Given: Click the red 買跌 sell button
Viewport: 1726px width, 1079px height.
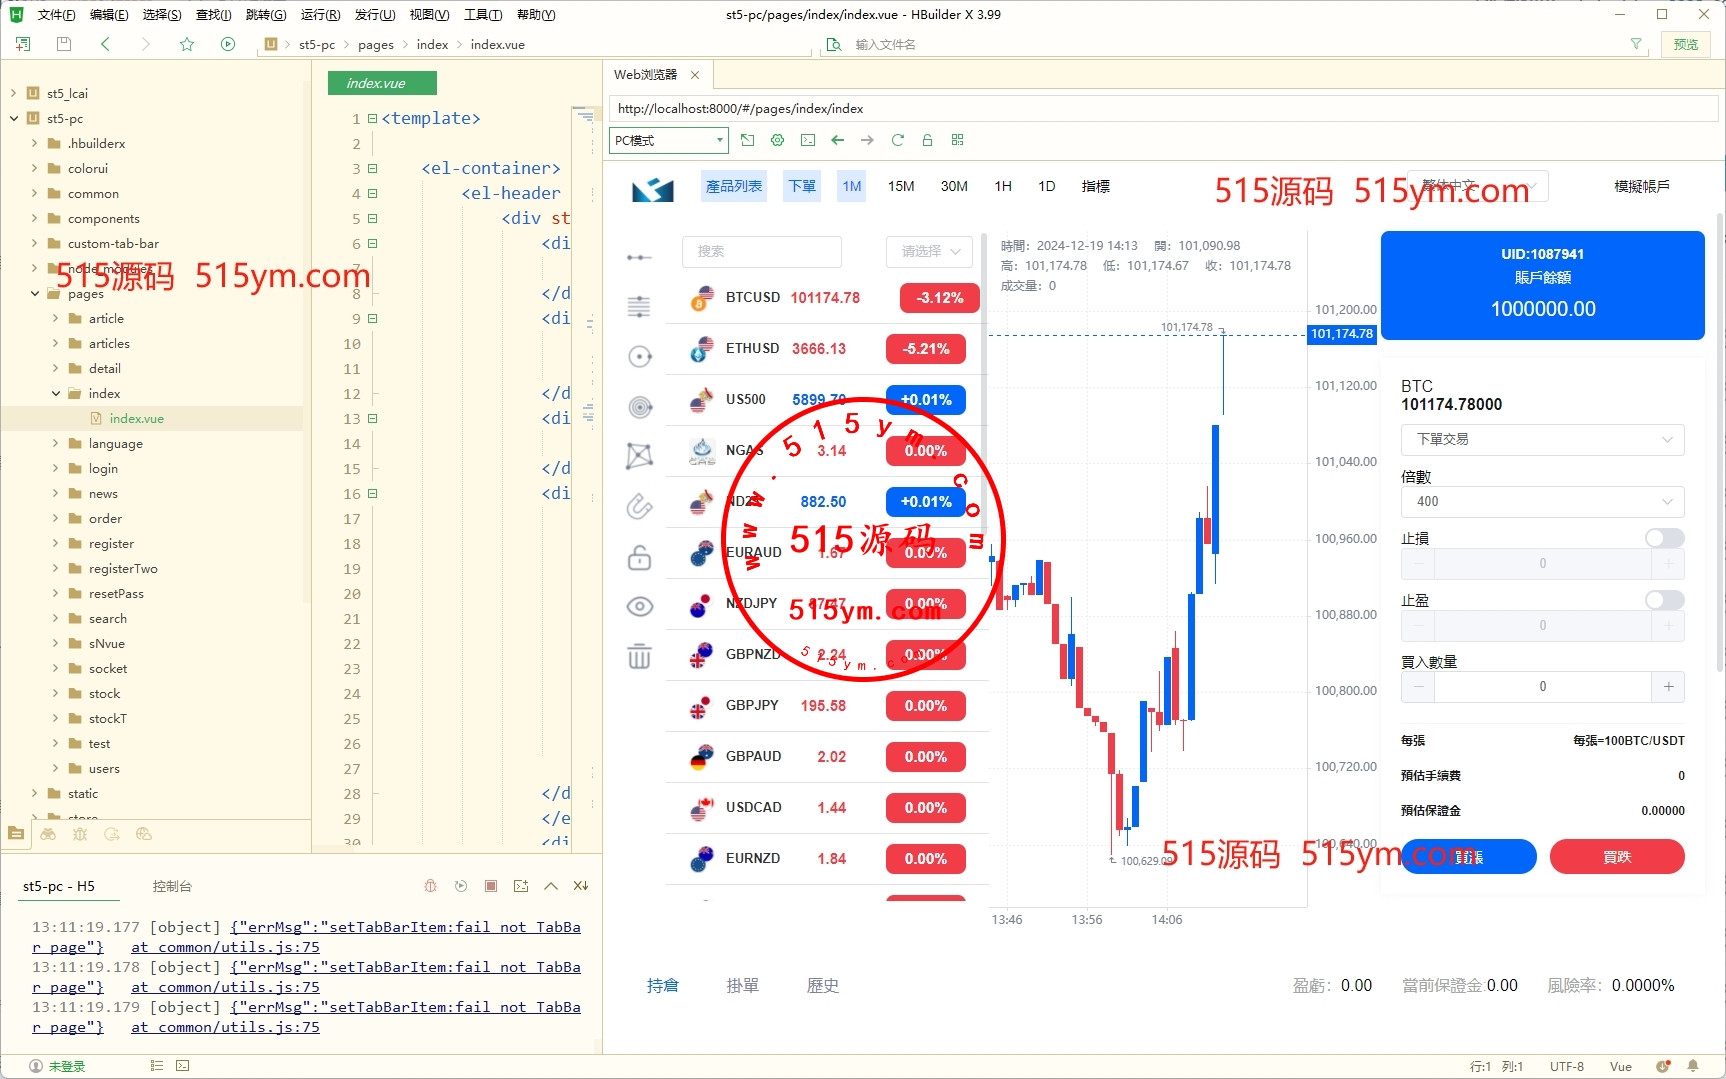Looking at the screenshot, I should tap(1616, 857).
